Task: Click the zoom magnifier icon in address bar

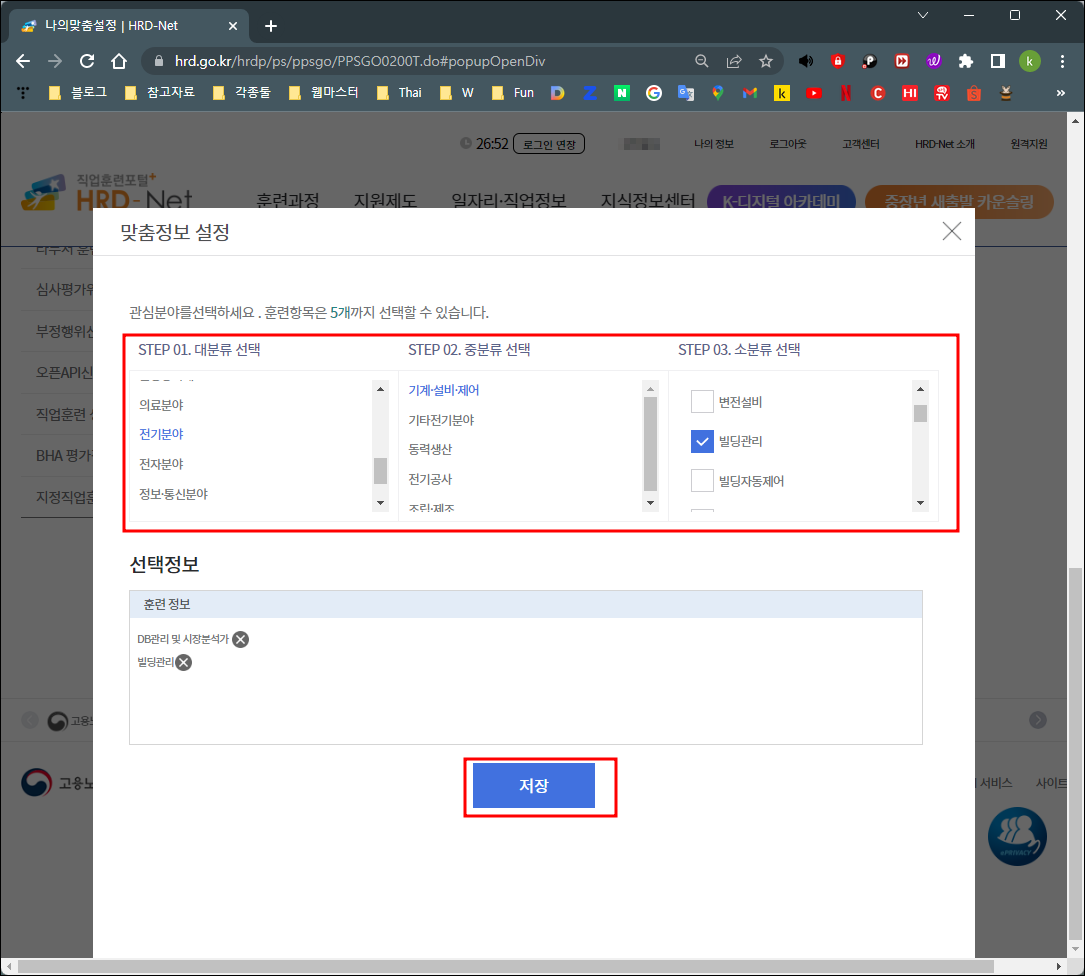Action: pyautogui.click(x=701, y=61)
